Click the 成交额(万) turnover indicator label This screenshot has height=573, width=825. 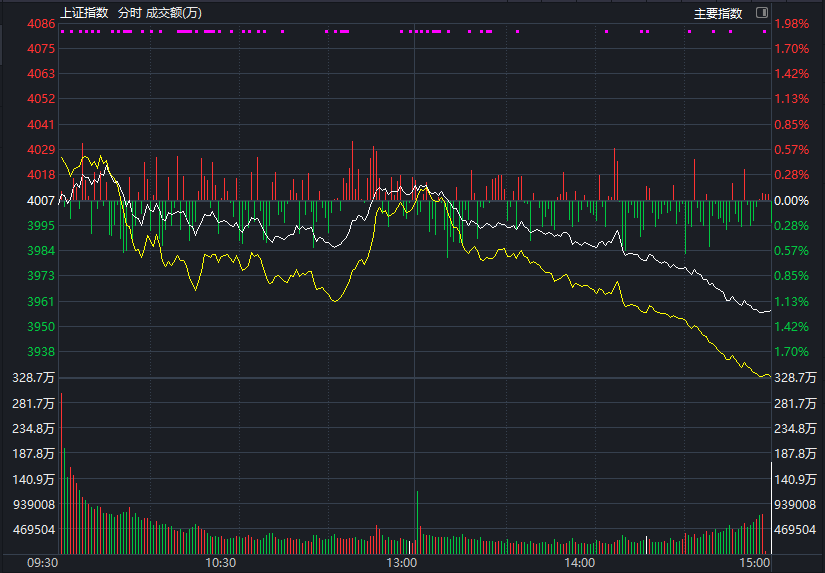(173, 13)
